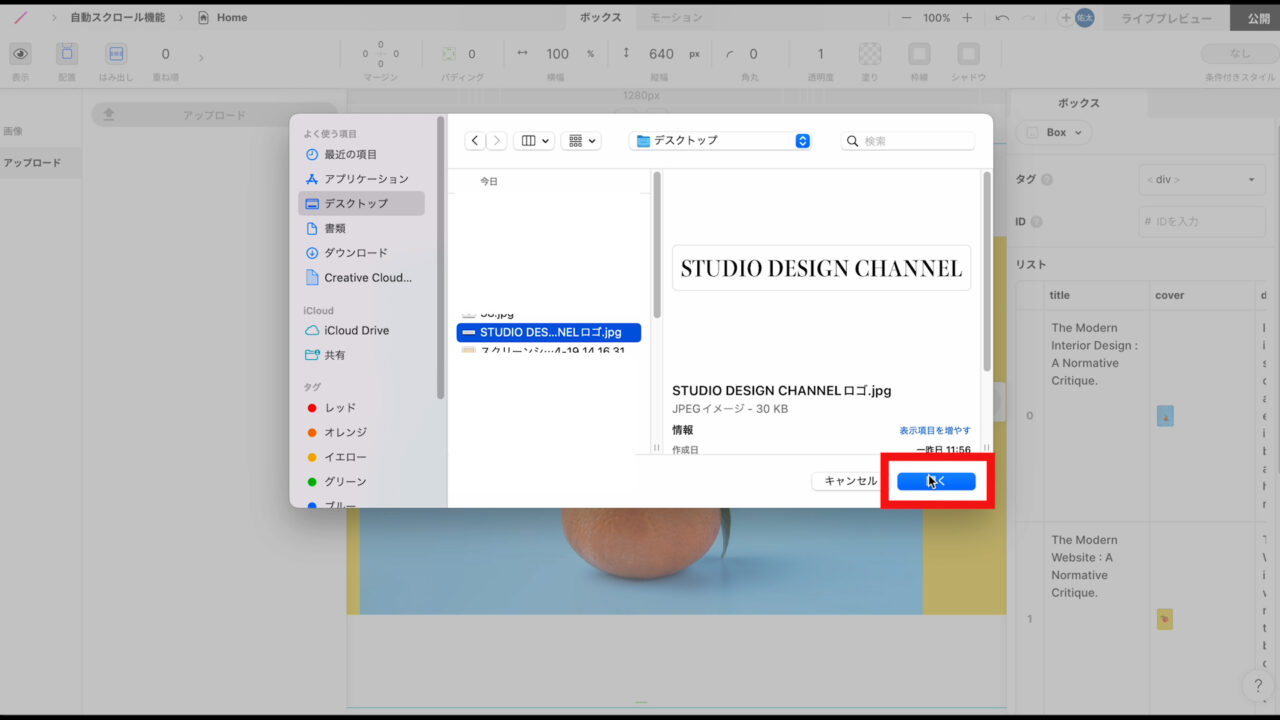Click the undo arrow icon
The image size is (1280, 720).
pyautogui.click(x=1002, y=18)
